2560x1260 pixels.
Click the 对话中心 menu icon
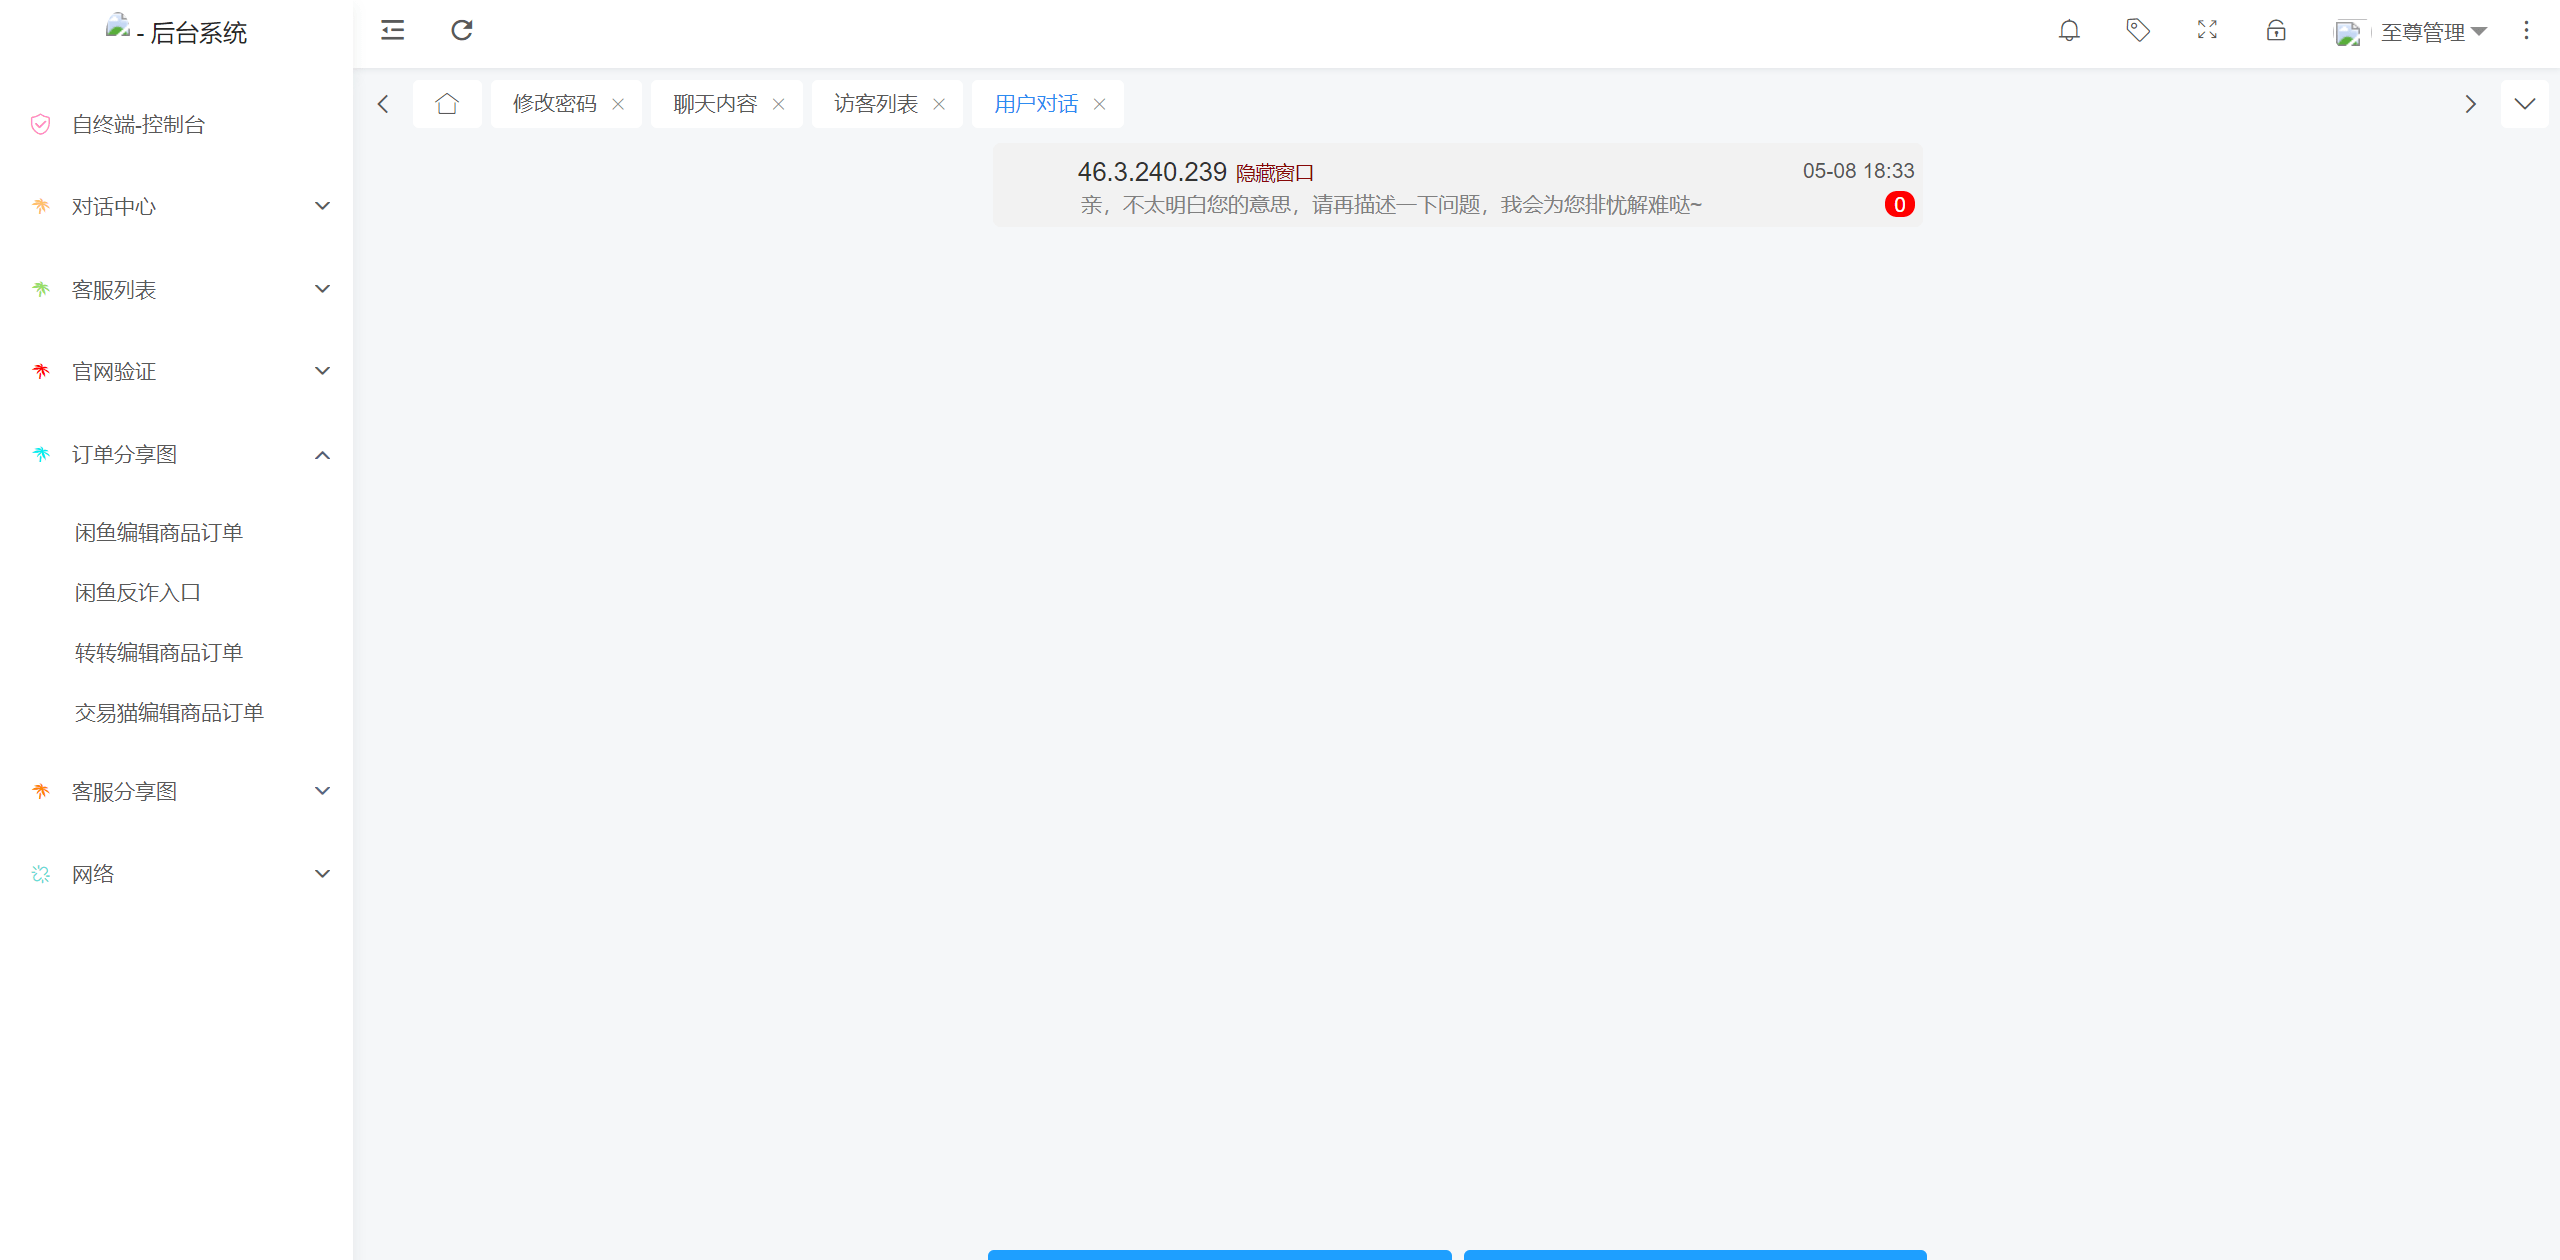(41, 206)
